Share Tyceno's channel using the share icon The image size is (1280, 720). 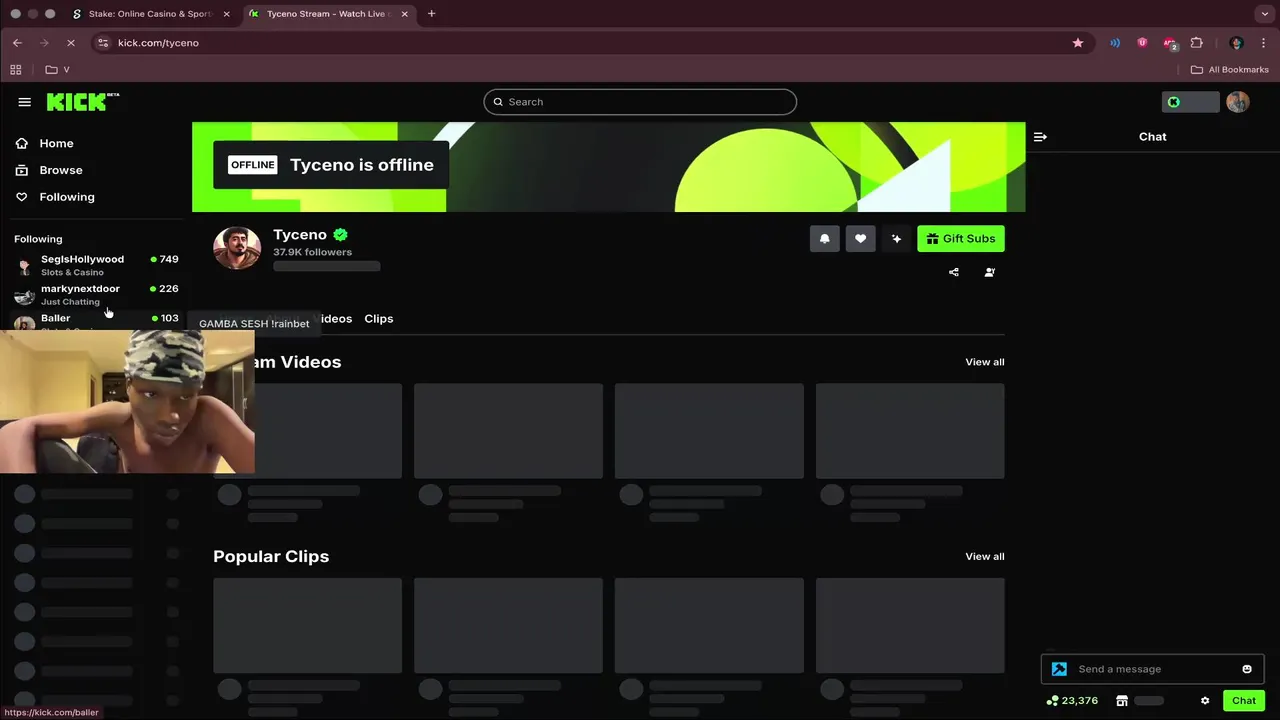[954, 272]
